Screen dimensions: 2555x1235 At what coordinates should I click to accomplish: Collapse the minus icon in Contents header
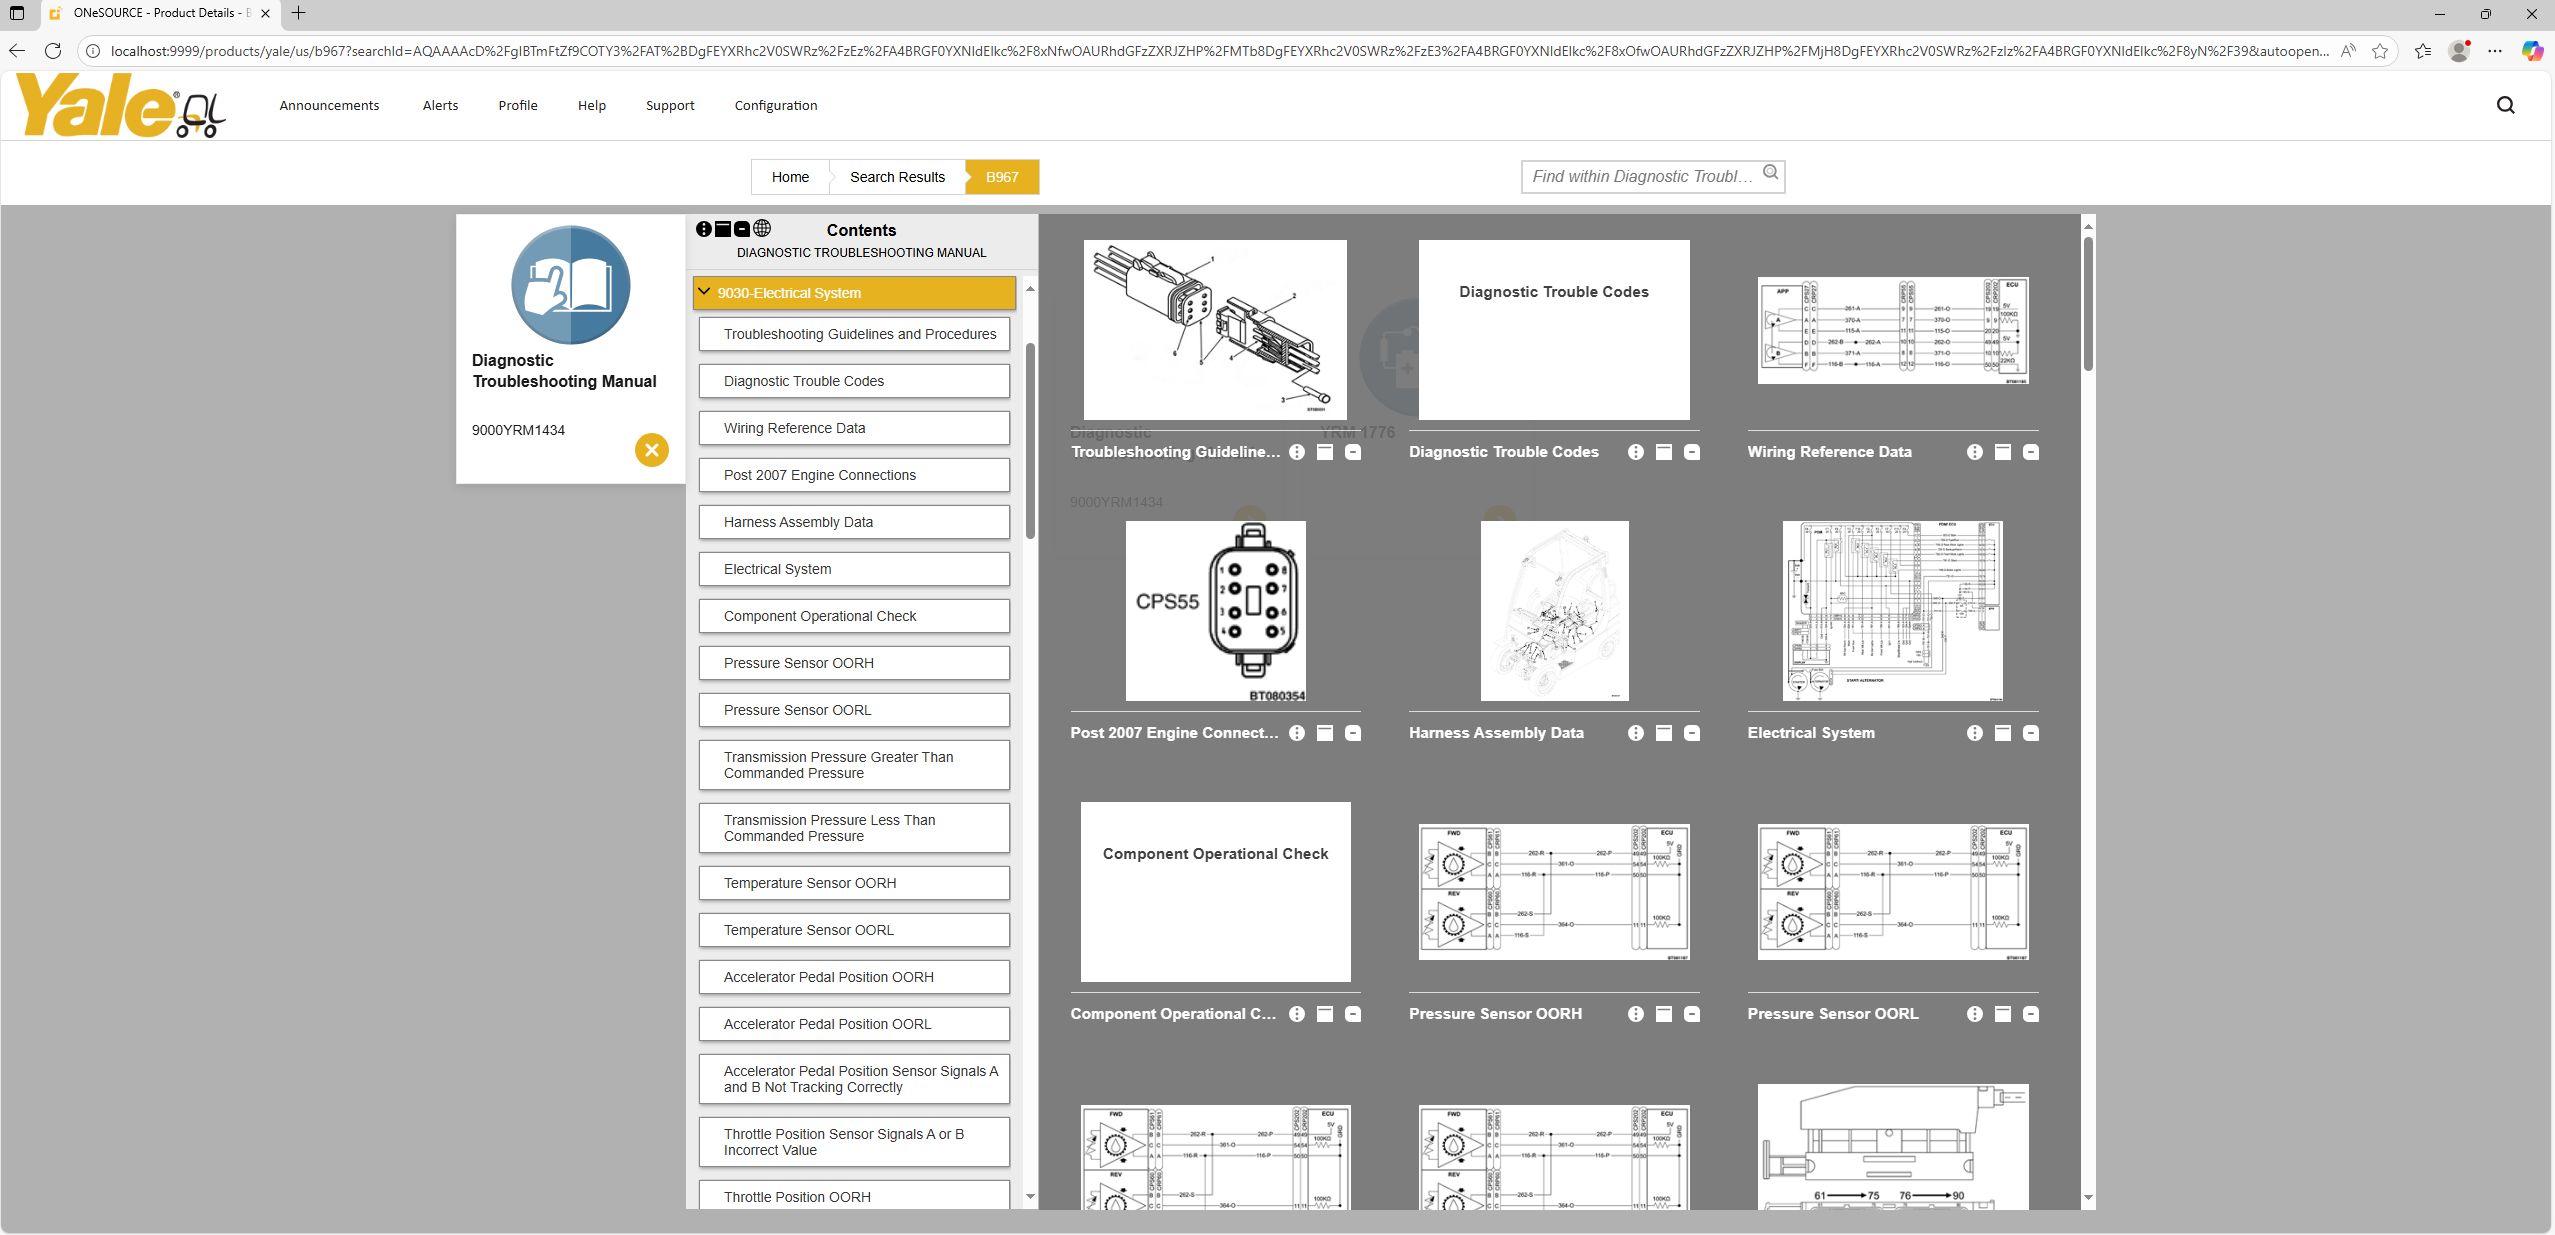click(742, 229)
